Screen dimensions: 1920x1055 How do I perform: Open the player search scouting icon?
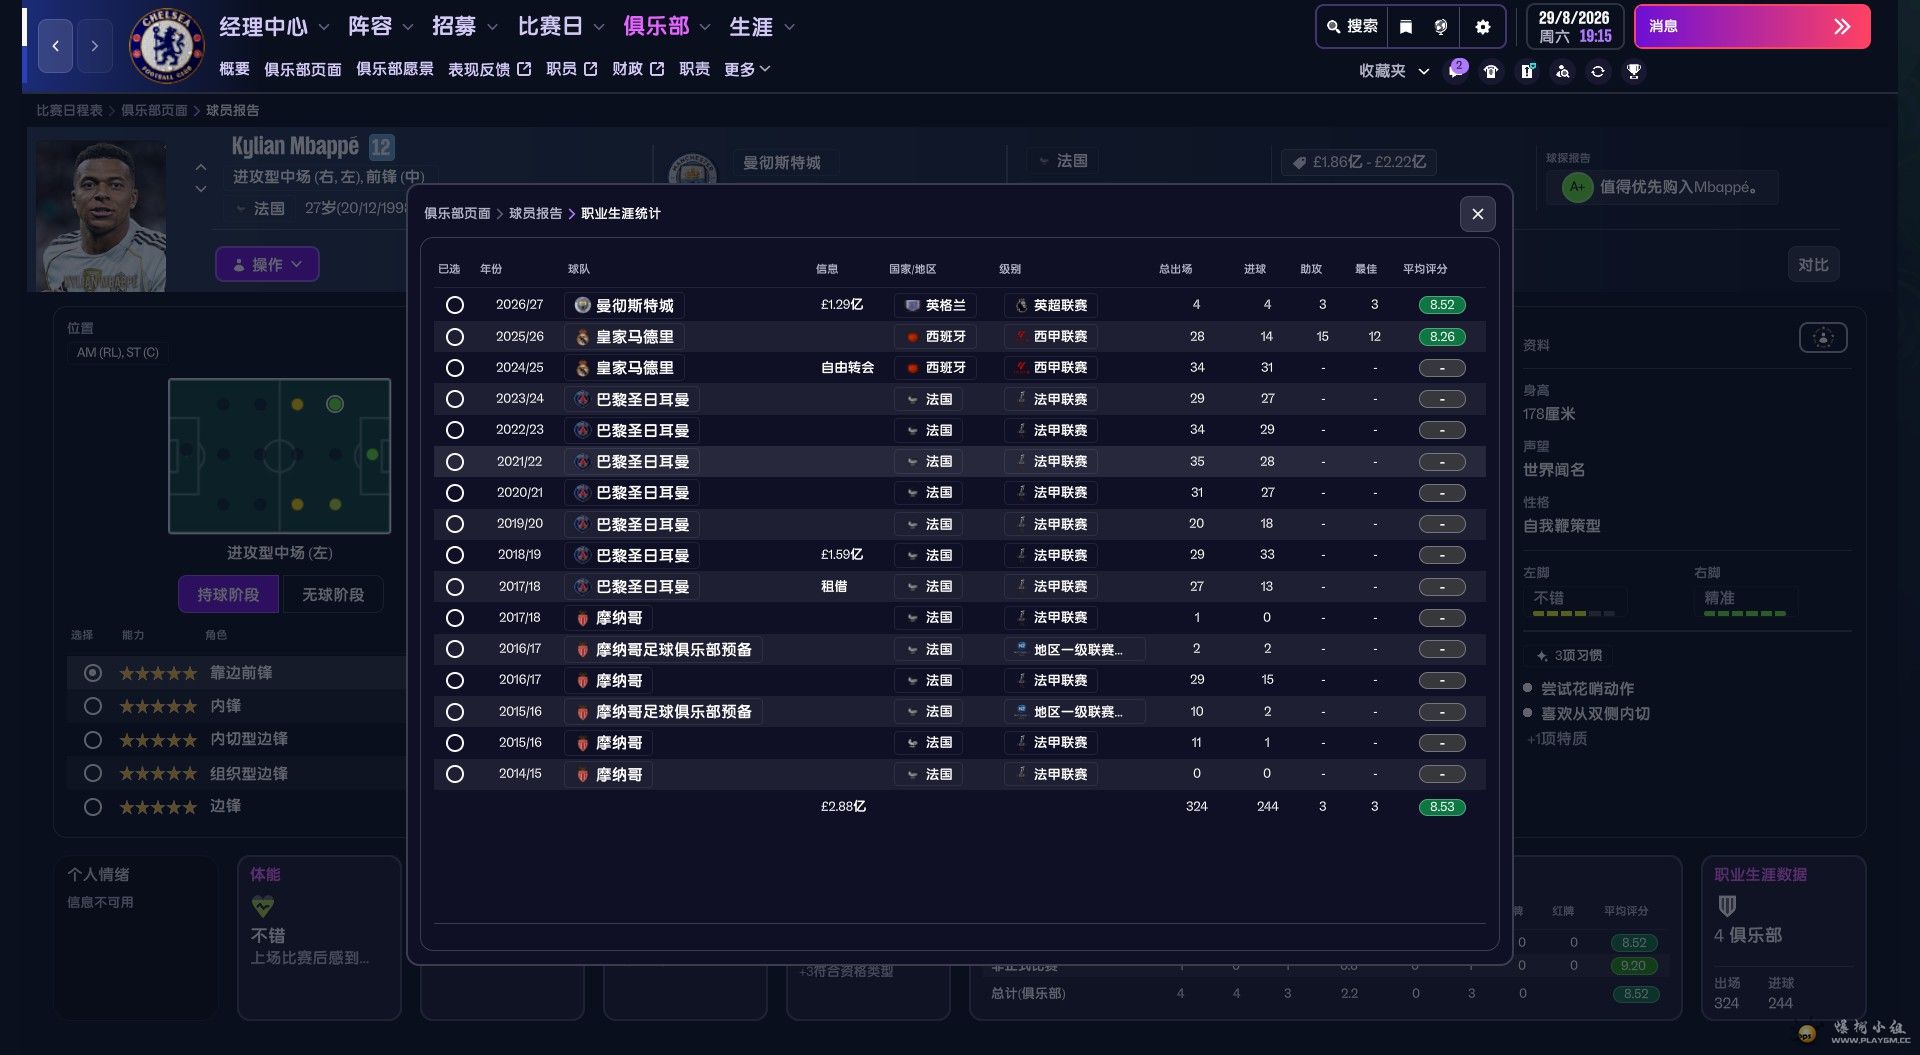point(1562,71)
